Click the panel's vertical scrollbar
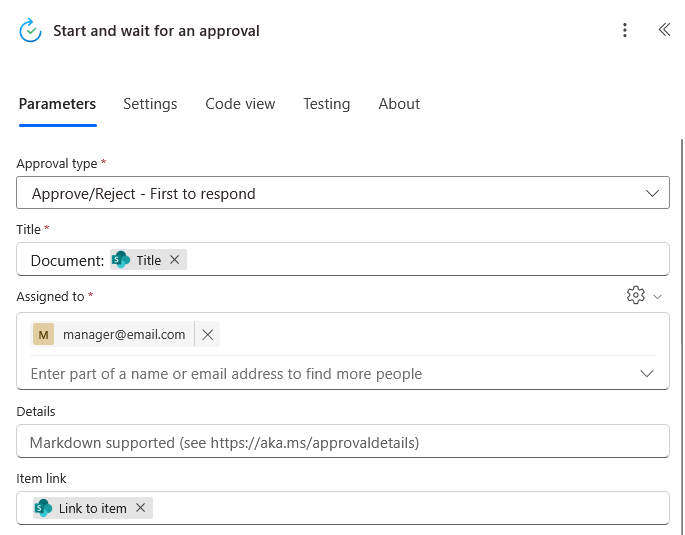Viewport: 685px width, 535px height. coord(682,336)
